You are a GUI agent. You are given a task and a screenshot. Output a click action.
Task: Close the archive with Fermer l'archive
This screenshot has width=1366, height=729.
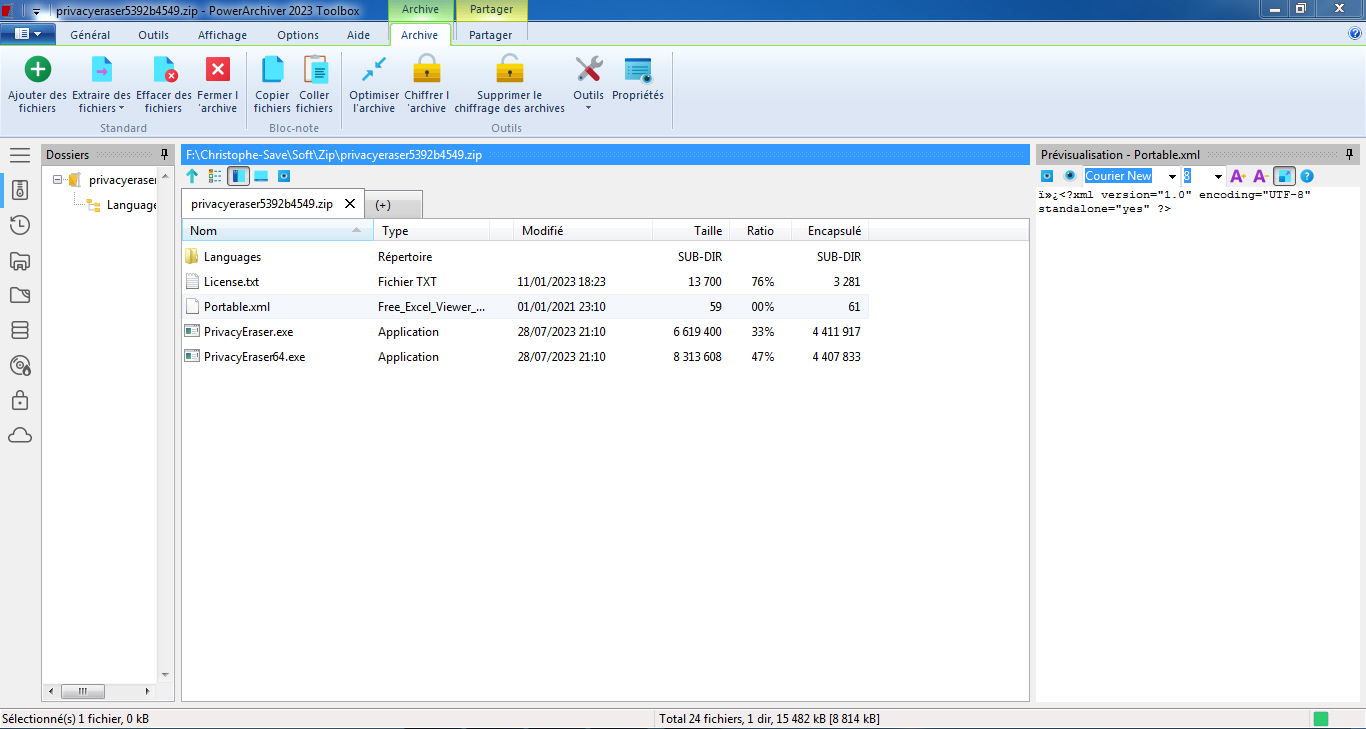point(217,84)
